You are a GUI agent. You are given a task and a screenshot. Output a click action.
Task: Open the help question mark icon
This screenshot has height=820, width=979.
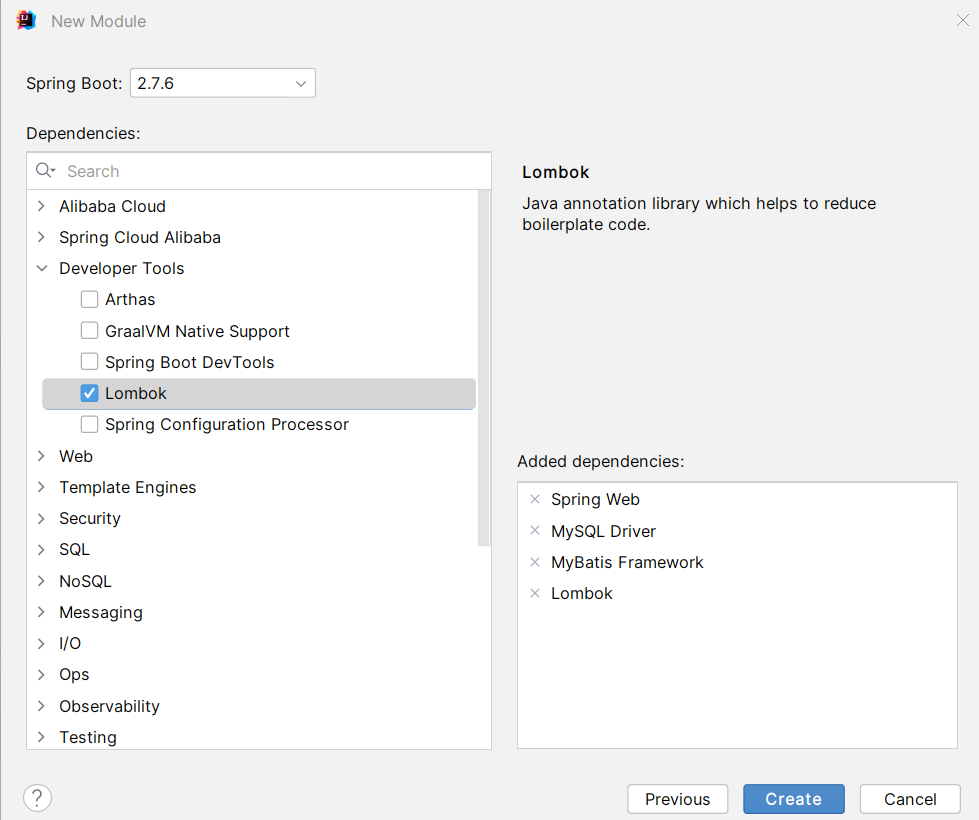point(37,798)
